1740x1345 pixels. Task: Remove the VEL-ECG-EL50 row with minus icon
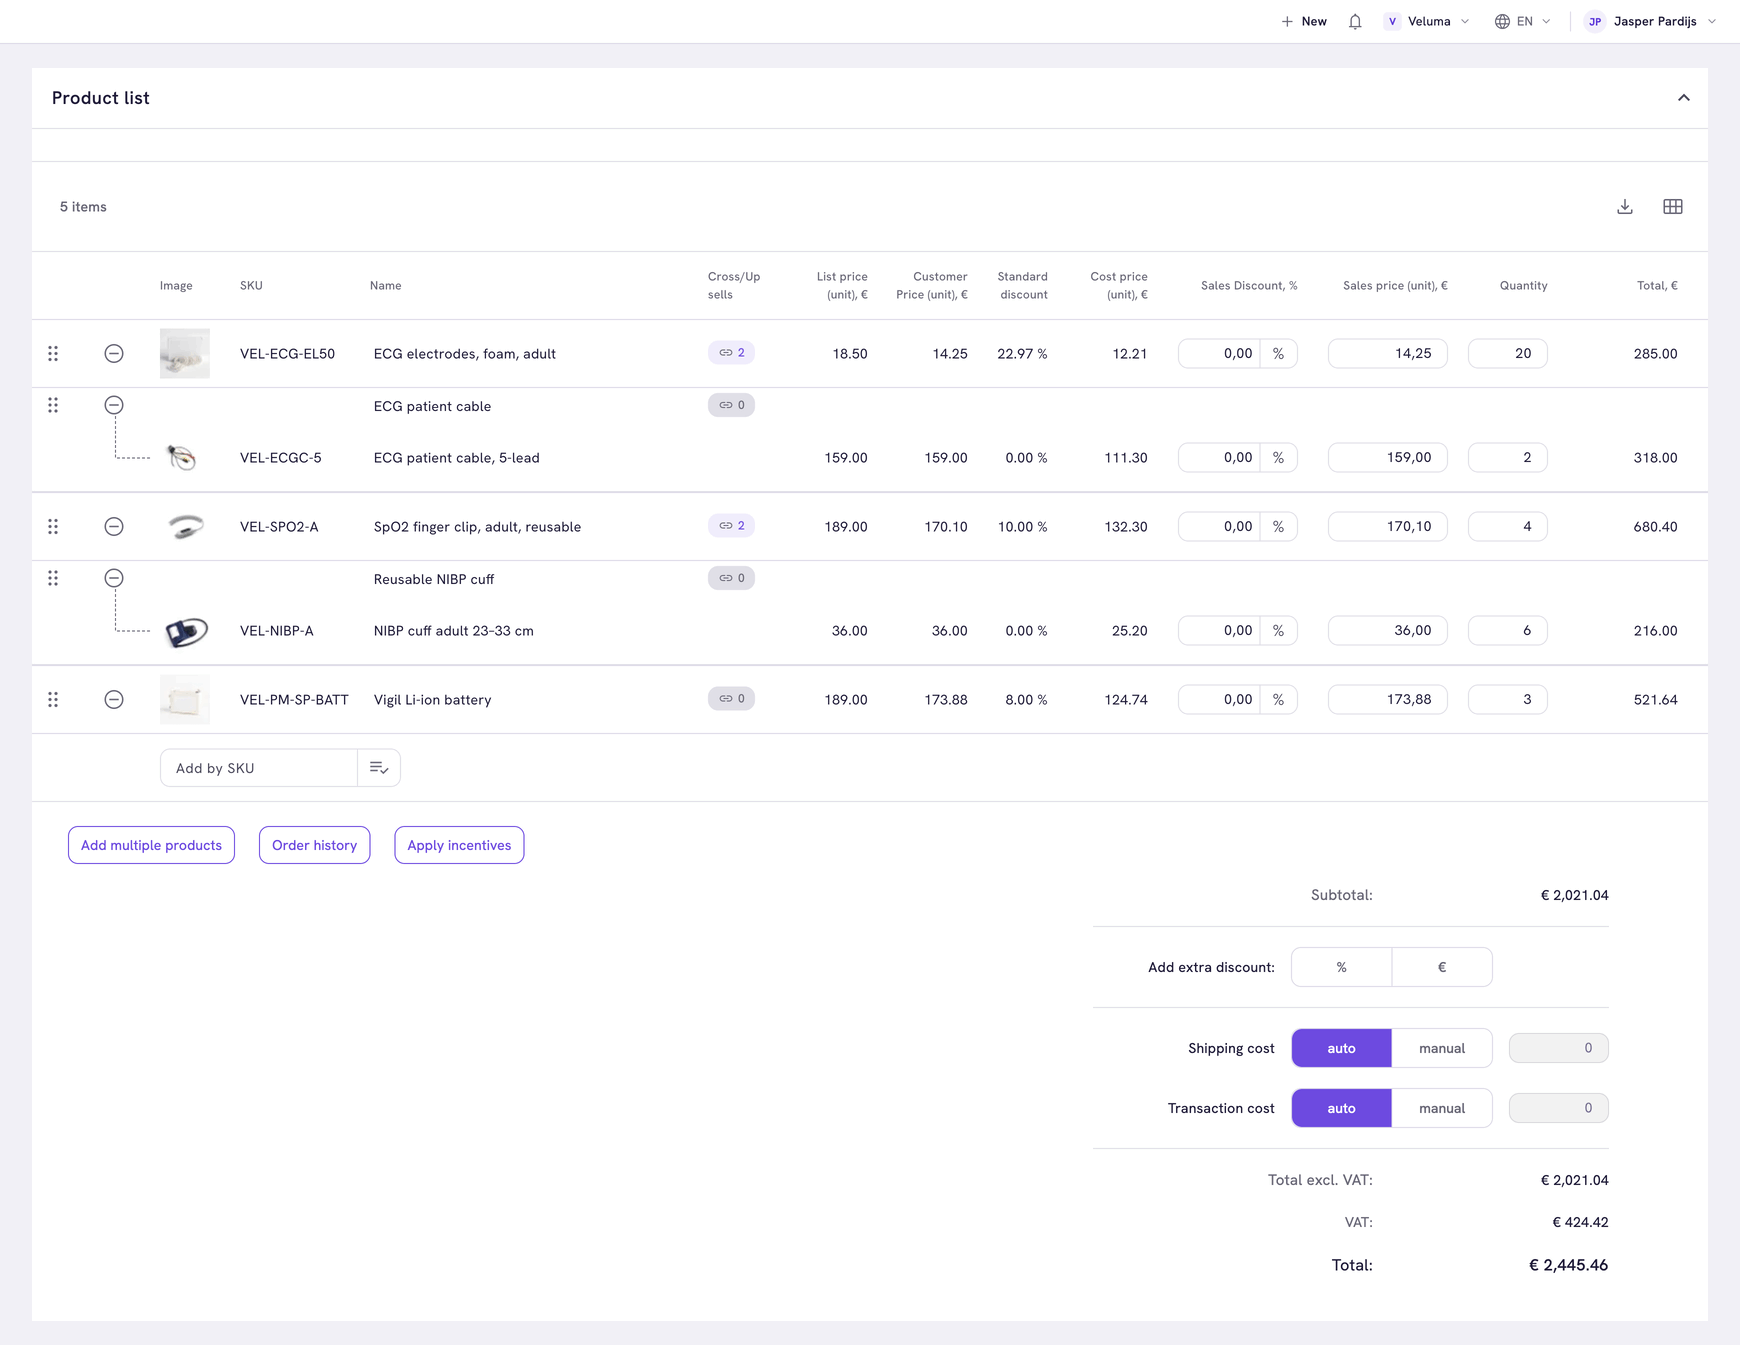coord(114,353)
